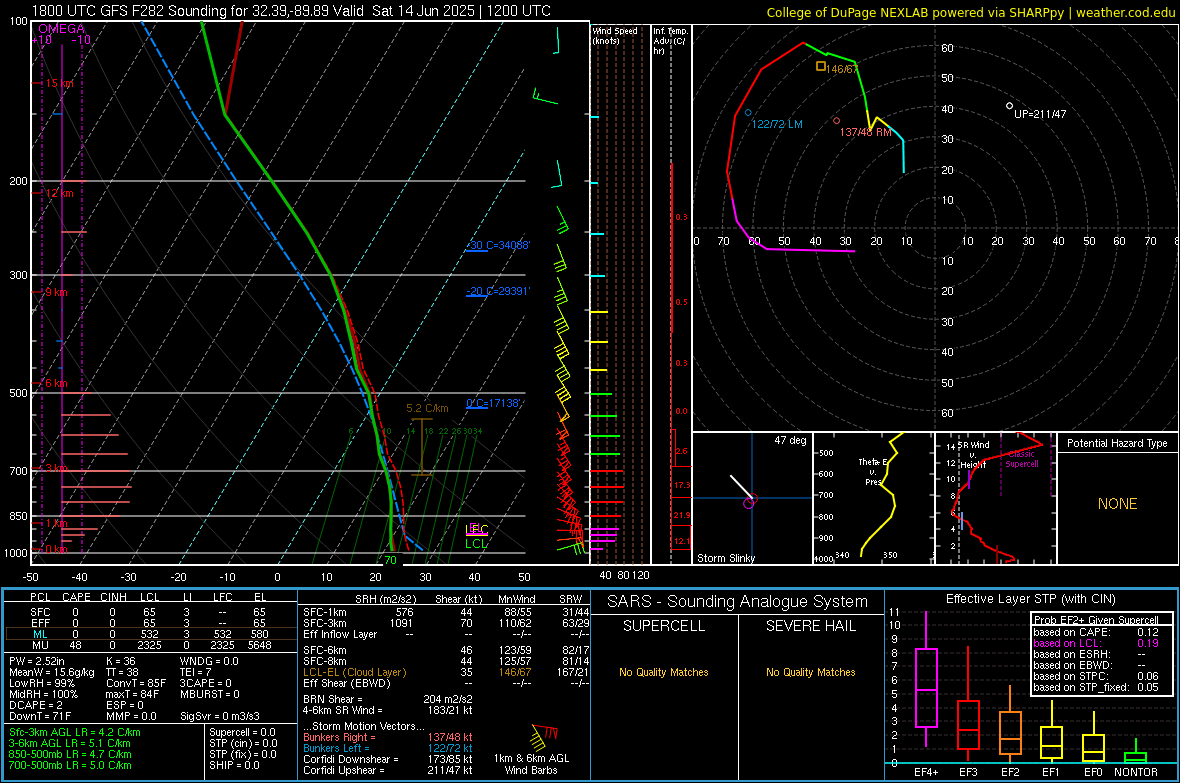Click the green LCL label on skew-T
The image size is (1180, 783).
[476, 544]
